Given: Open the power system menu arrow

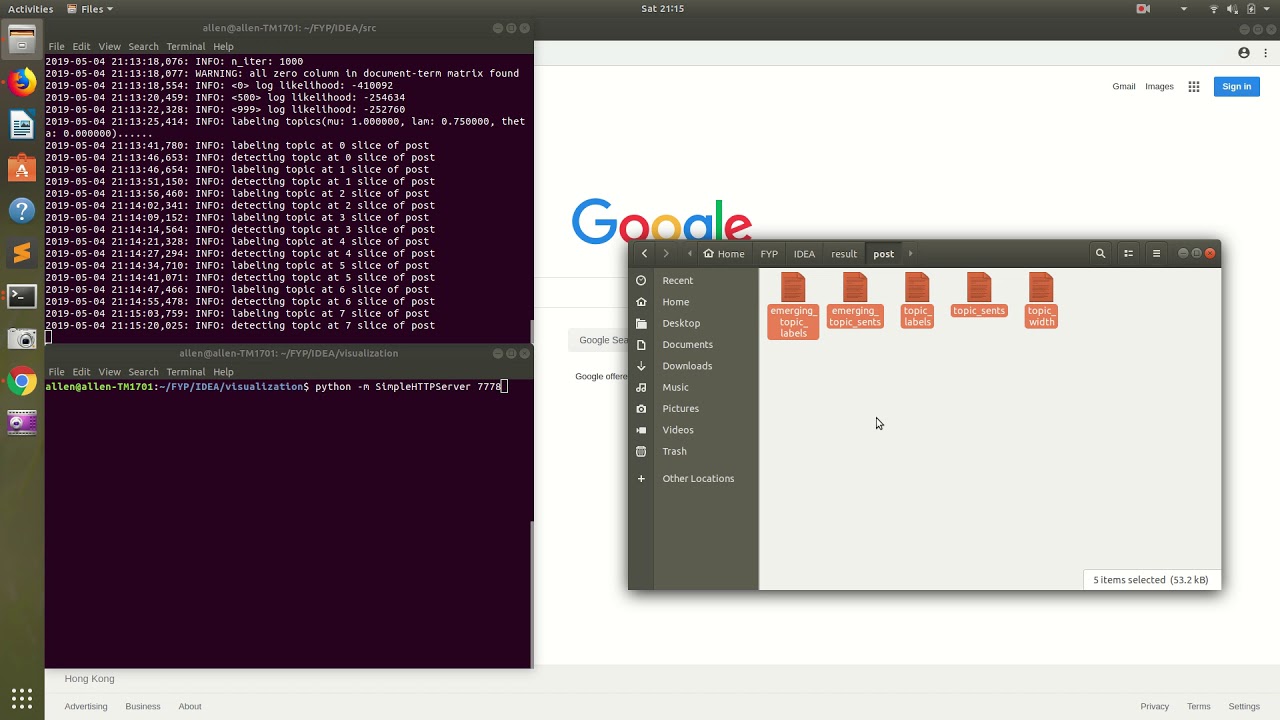Looking at the screenshot, I should 1268,9.
